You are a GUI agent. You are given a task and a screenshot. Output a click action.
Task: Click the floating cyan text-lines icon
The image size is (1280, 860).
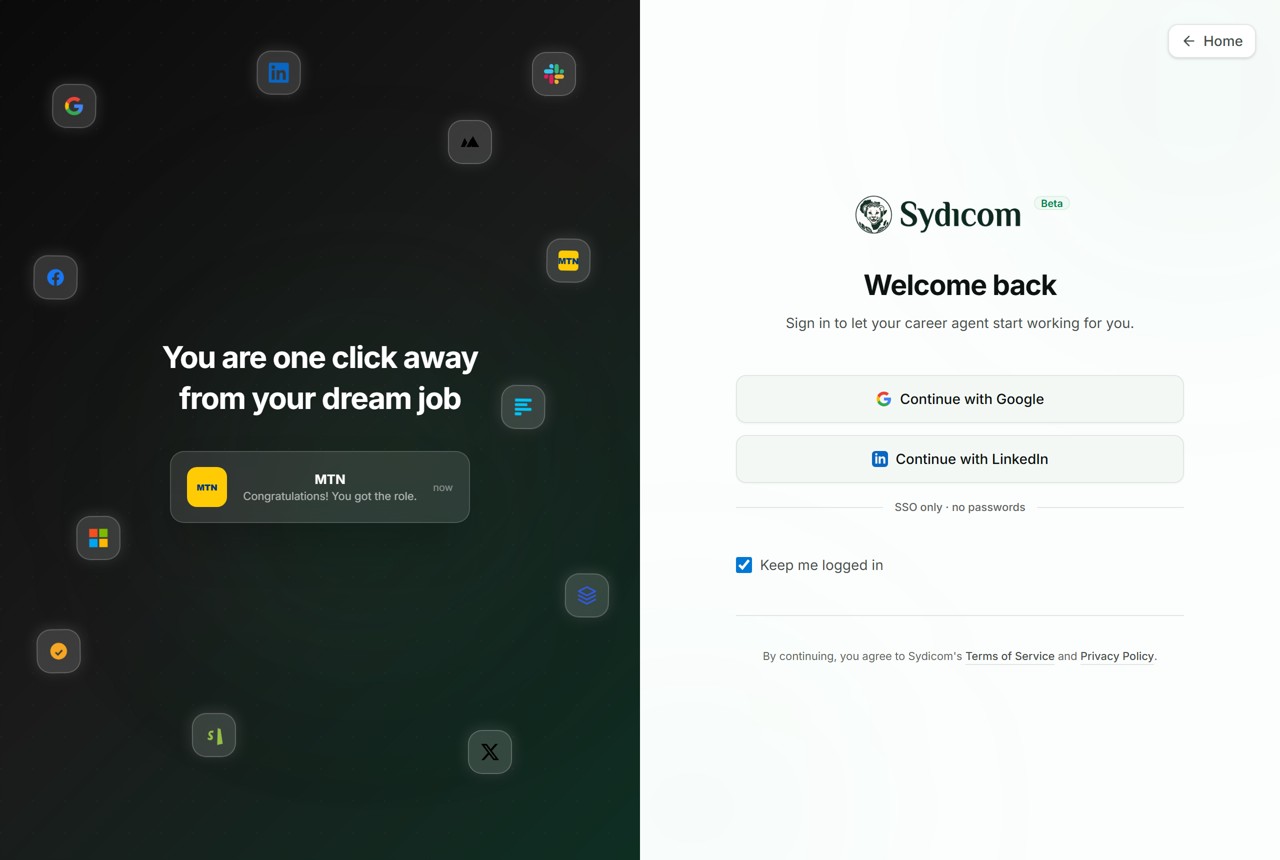[523, 407]
